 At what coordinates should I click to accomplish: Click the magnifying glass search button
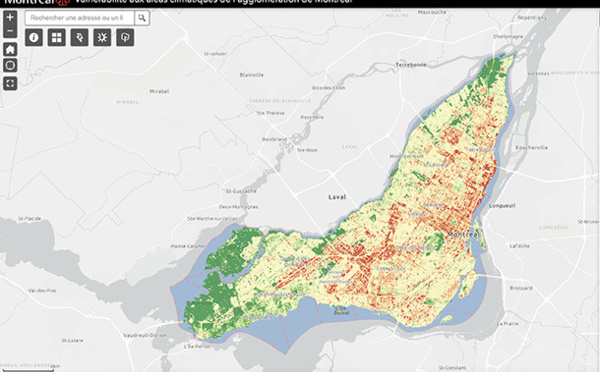click(x=142, y=18)
